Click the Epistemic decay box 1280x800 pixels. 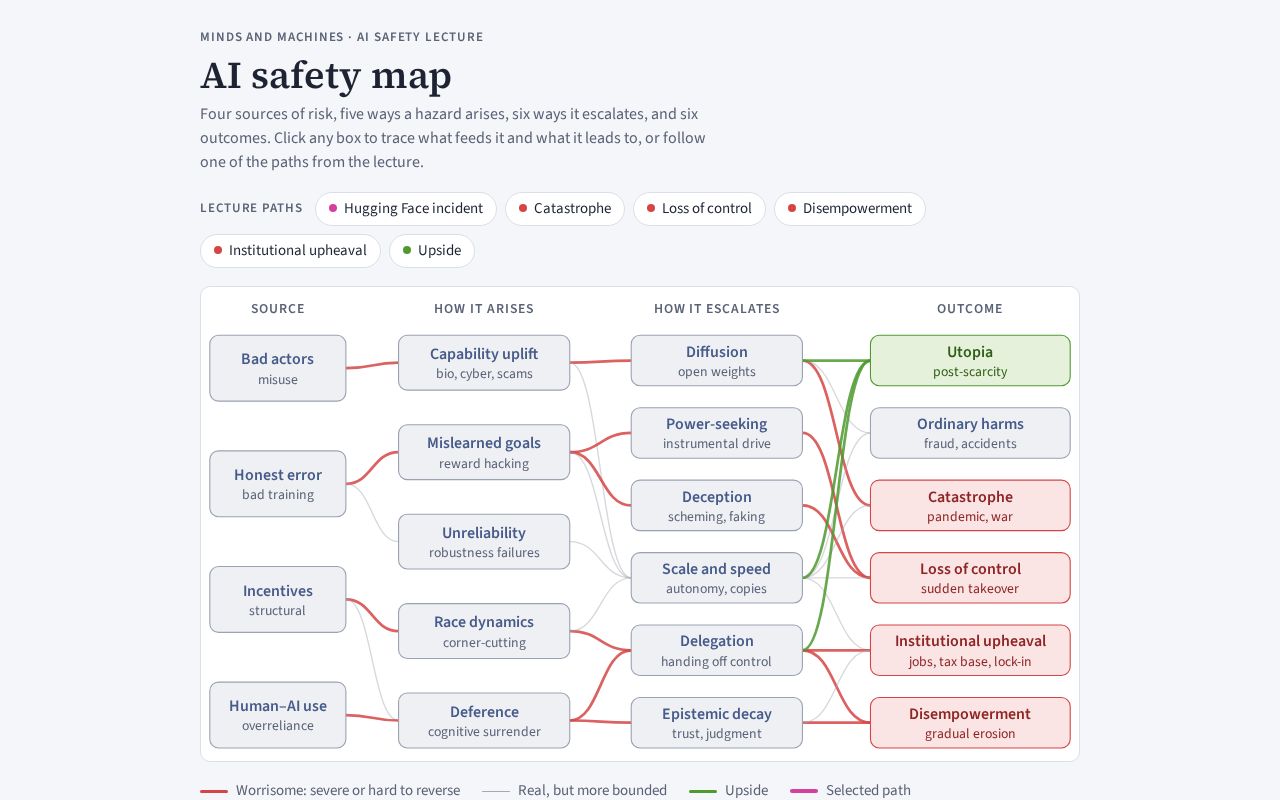tap(717, 723)
